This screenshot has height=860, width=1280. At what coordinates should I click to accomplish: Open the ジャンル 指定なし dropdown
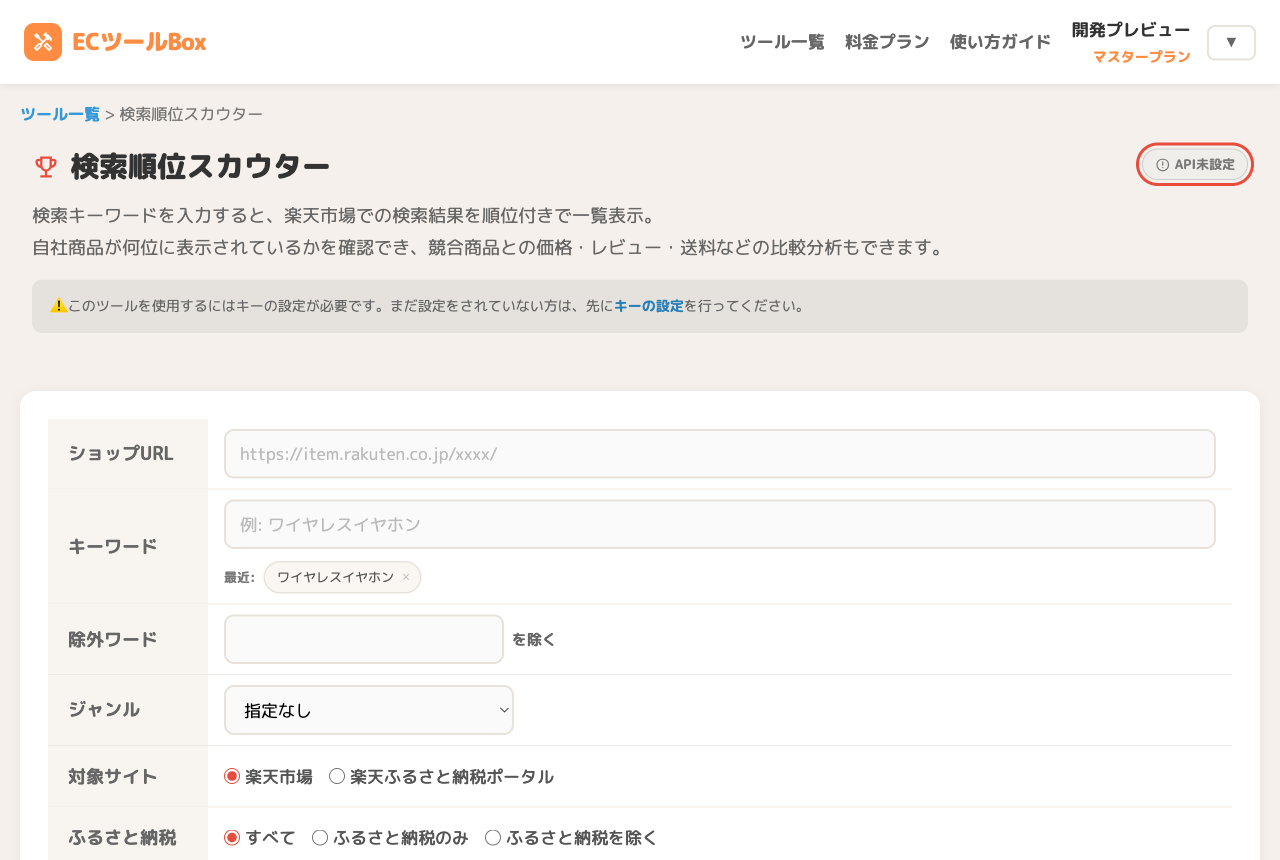click(x=369, y=710)
